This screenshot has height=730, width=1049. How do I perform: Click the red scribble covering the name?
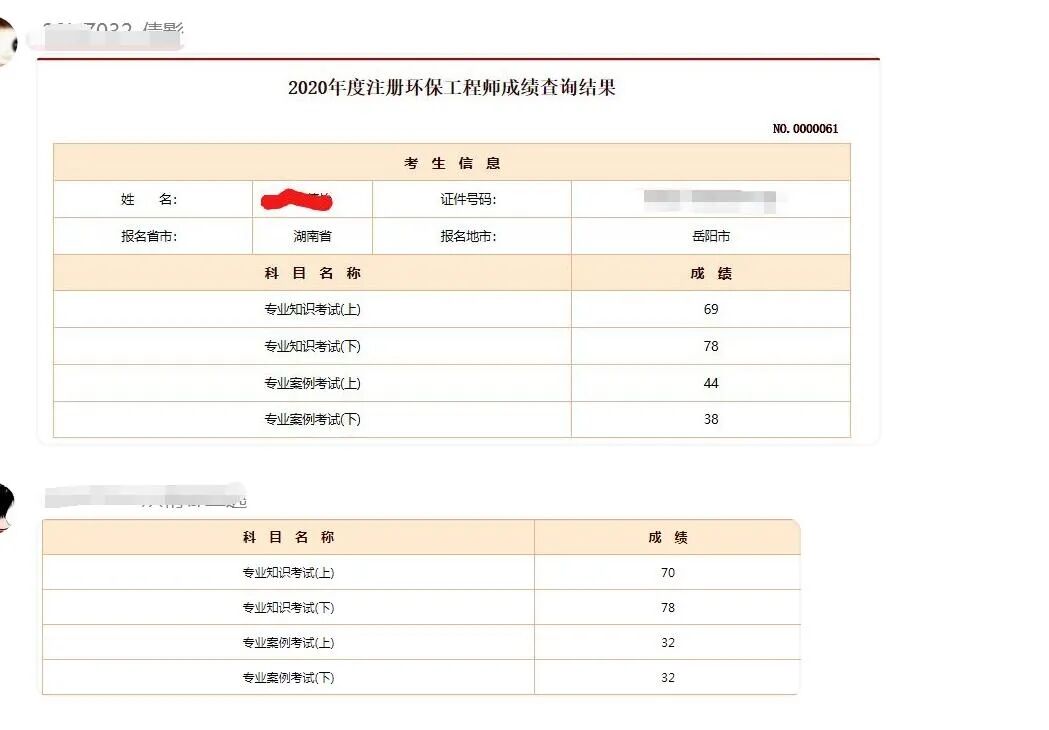295,199
